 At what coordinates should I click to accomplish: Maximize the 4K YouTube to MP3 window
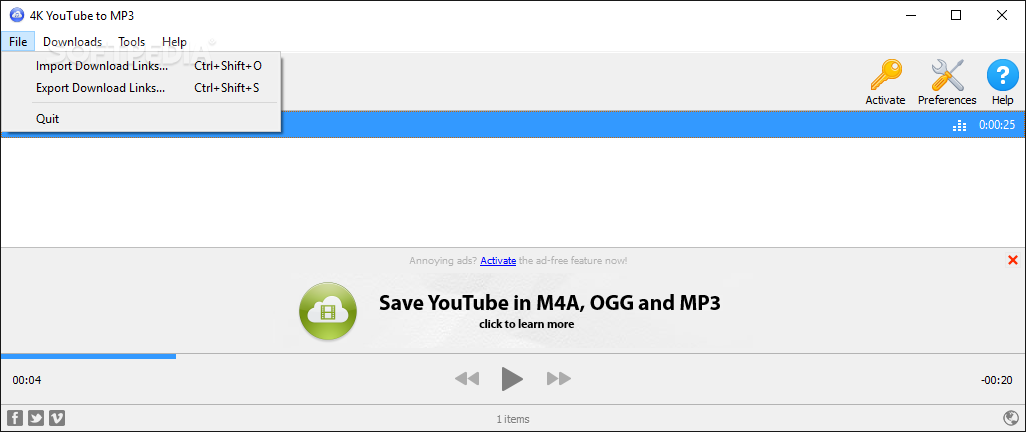pyautogui.click(x=956, y=15)
